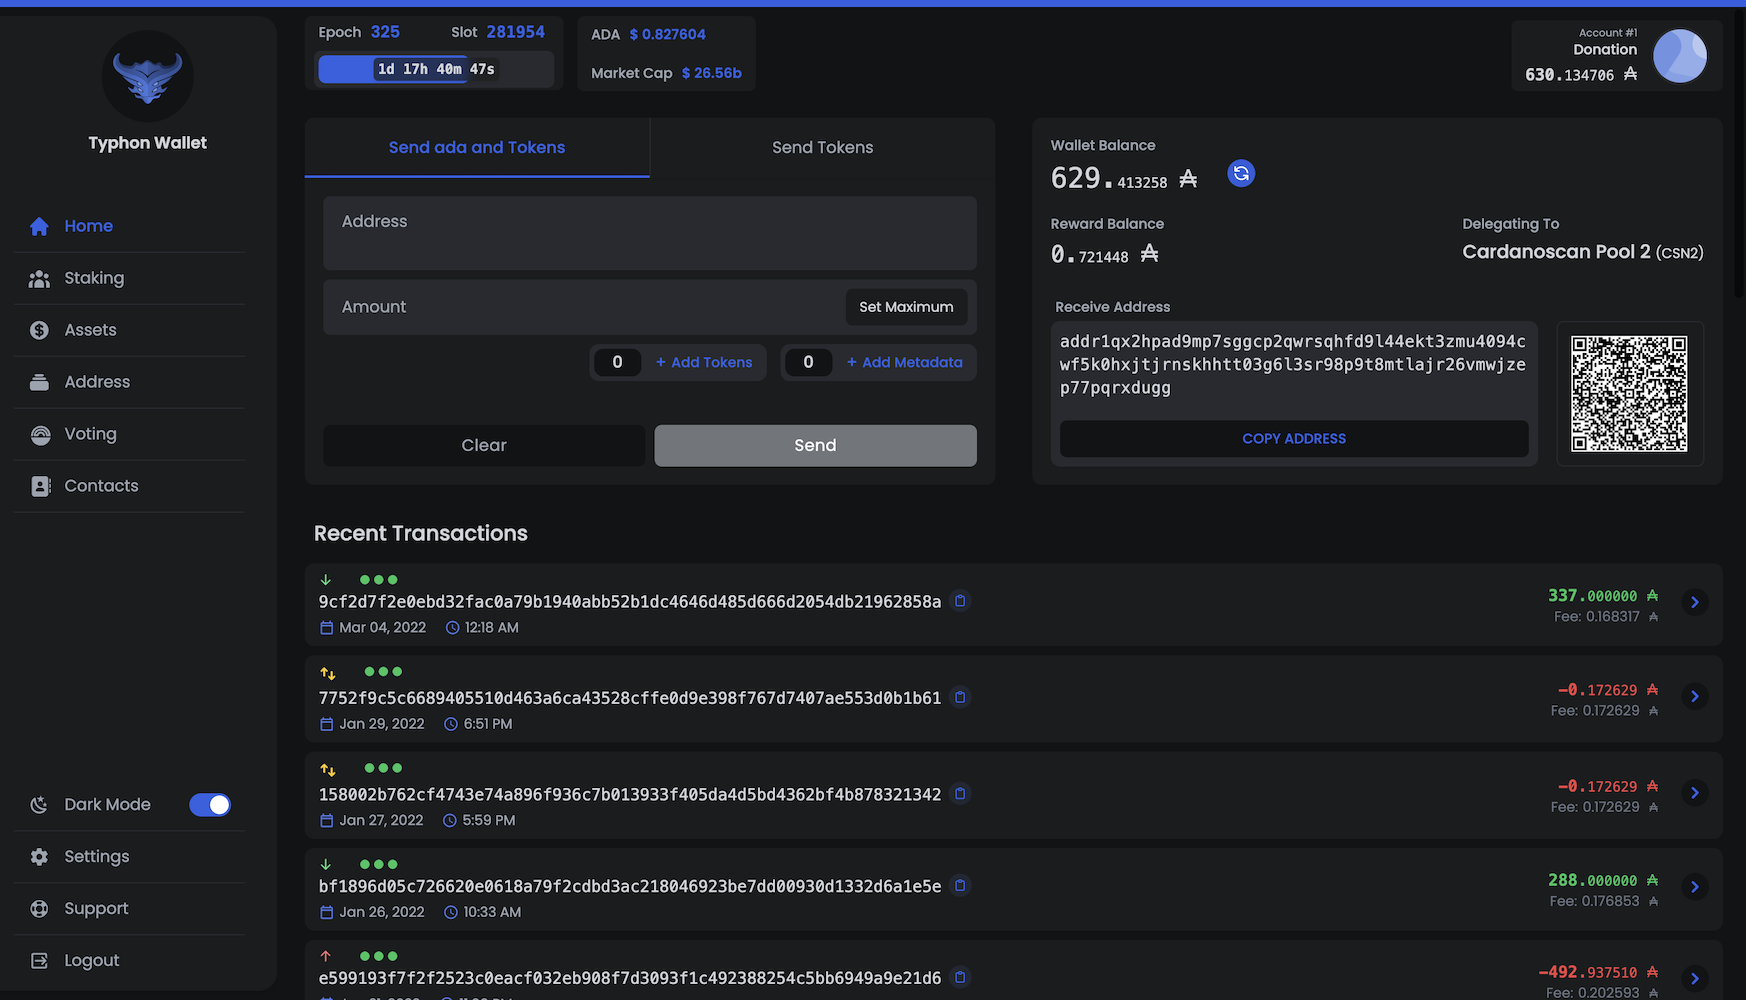Click the moon icon beside Dark Mode
Screen dimensions: 1746x1000
click(x=39, y=805)
